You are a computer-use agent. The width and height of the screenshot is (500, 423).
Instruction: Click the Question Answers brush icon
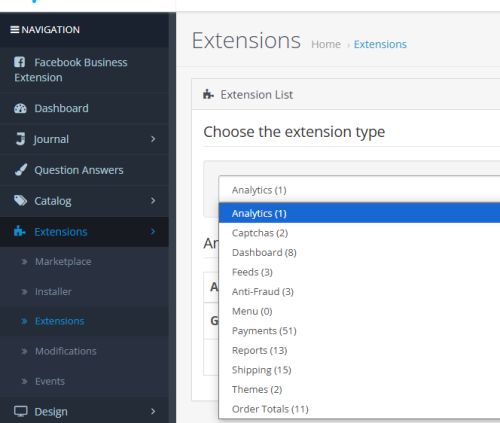tap(21, 170)
